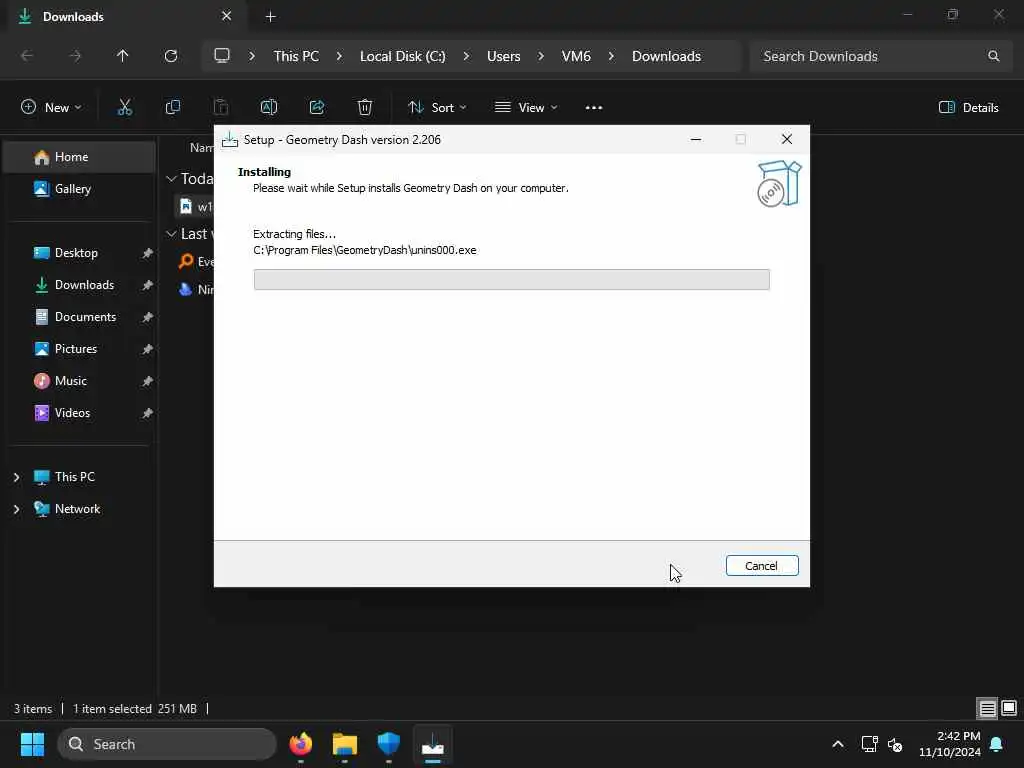Expand chevron after VM6 in breadcrumb

tap(611, 56)
